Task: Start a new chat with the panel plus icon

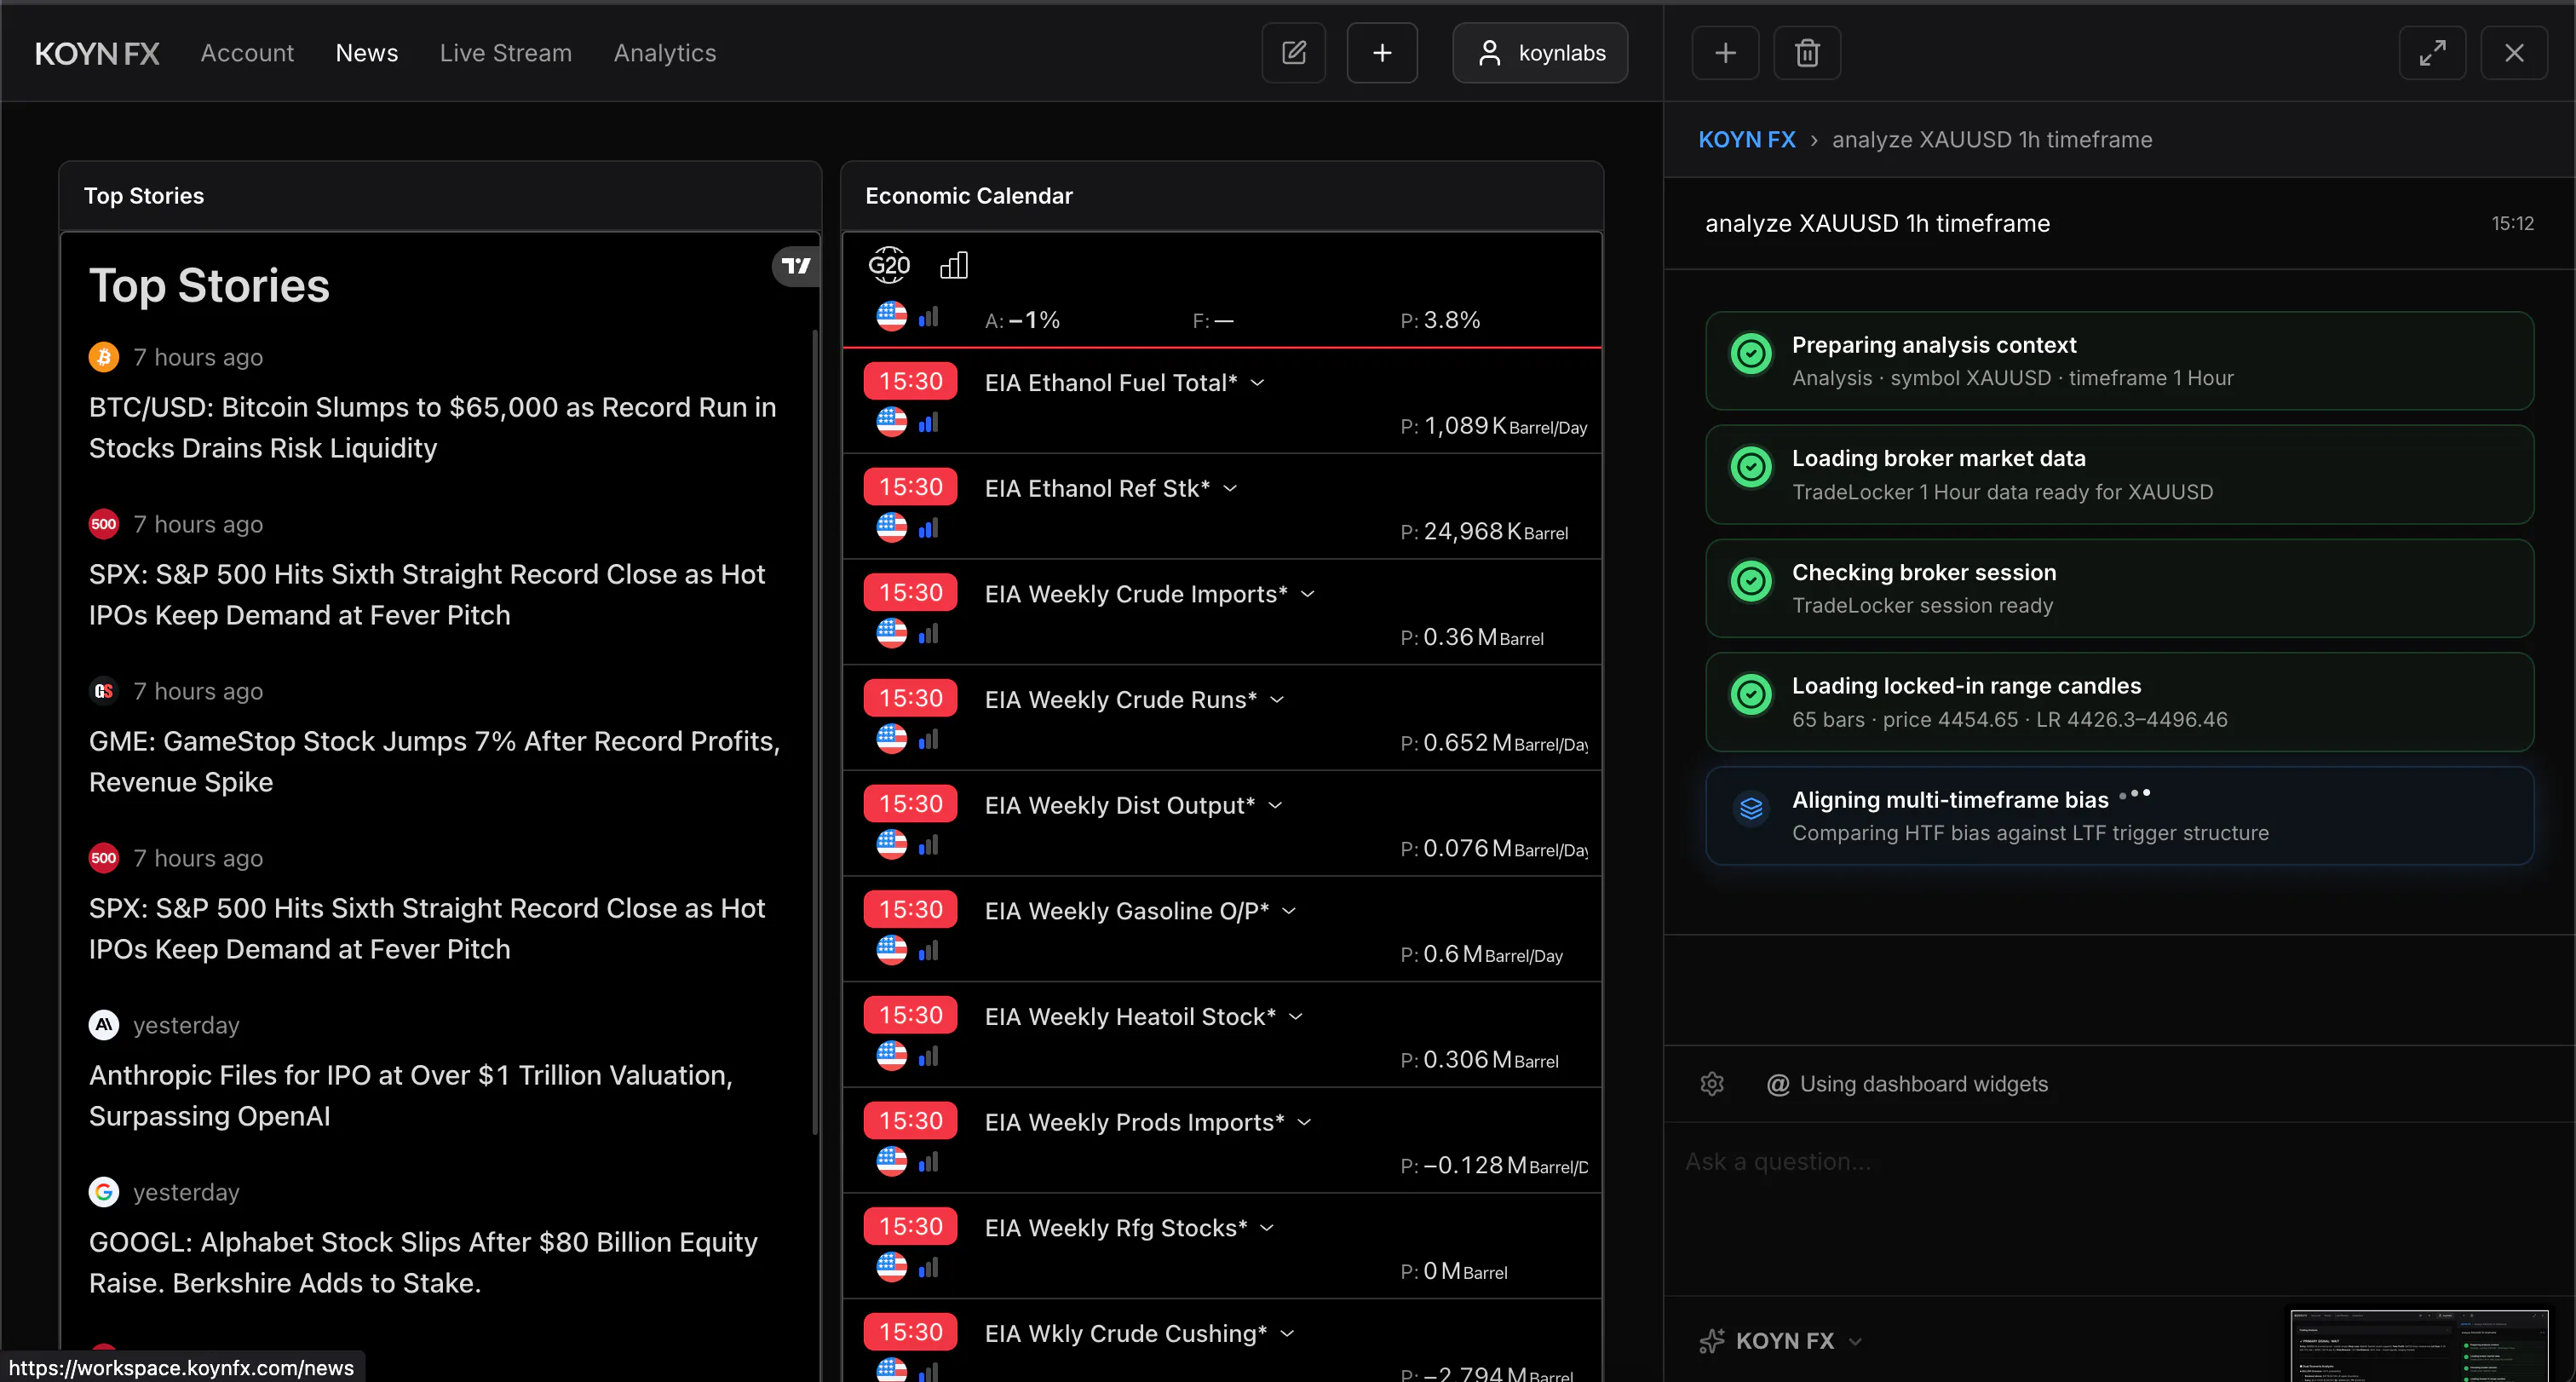Action: point(1725,53)
